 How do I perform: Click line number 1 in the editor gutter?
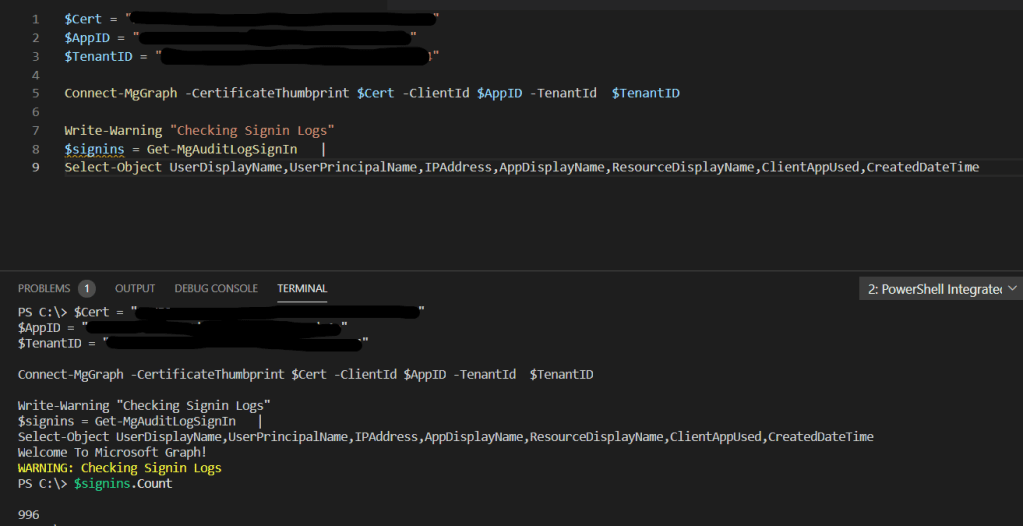pos(36,20)
